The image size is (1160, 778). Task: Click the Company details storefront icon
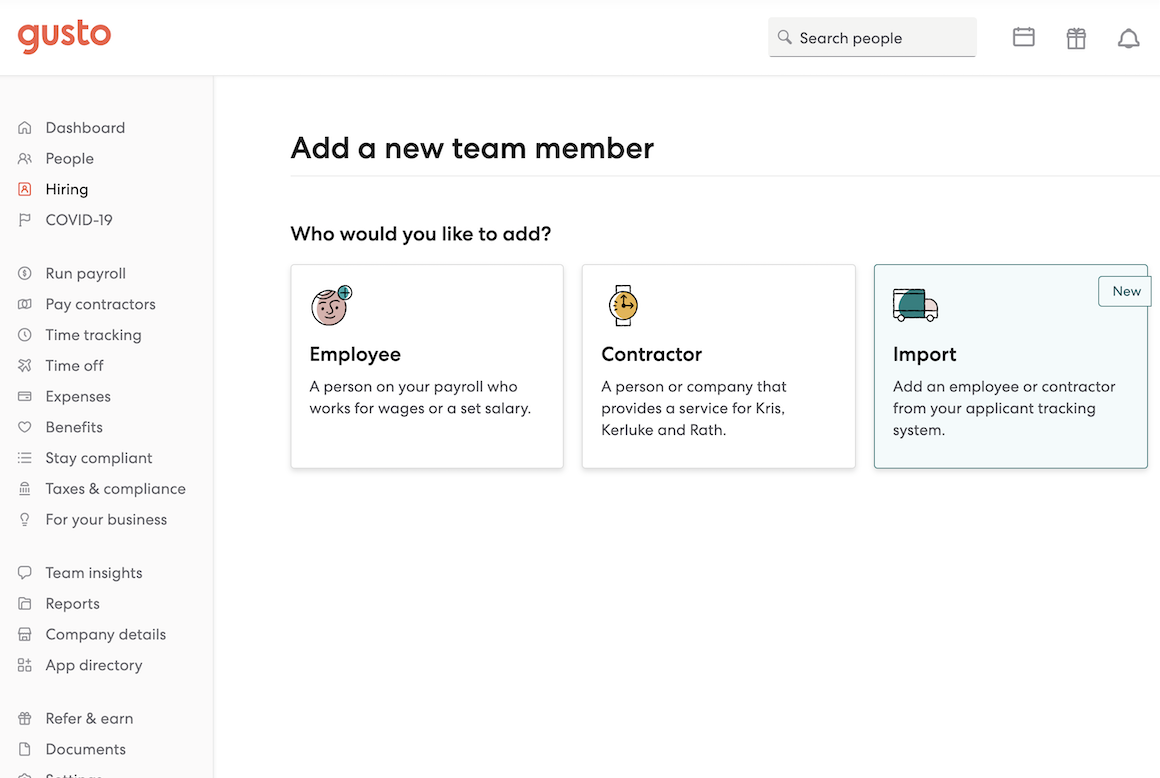(24, 635)
